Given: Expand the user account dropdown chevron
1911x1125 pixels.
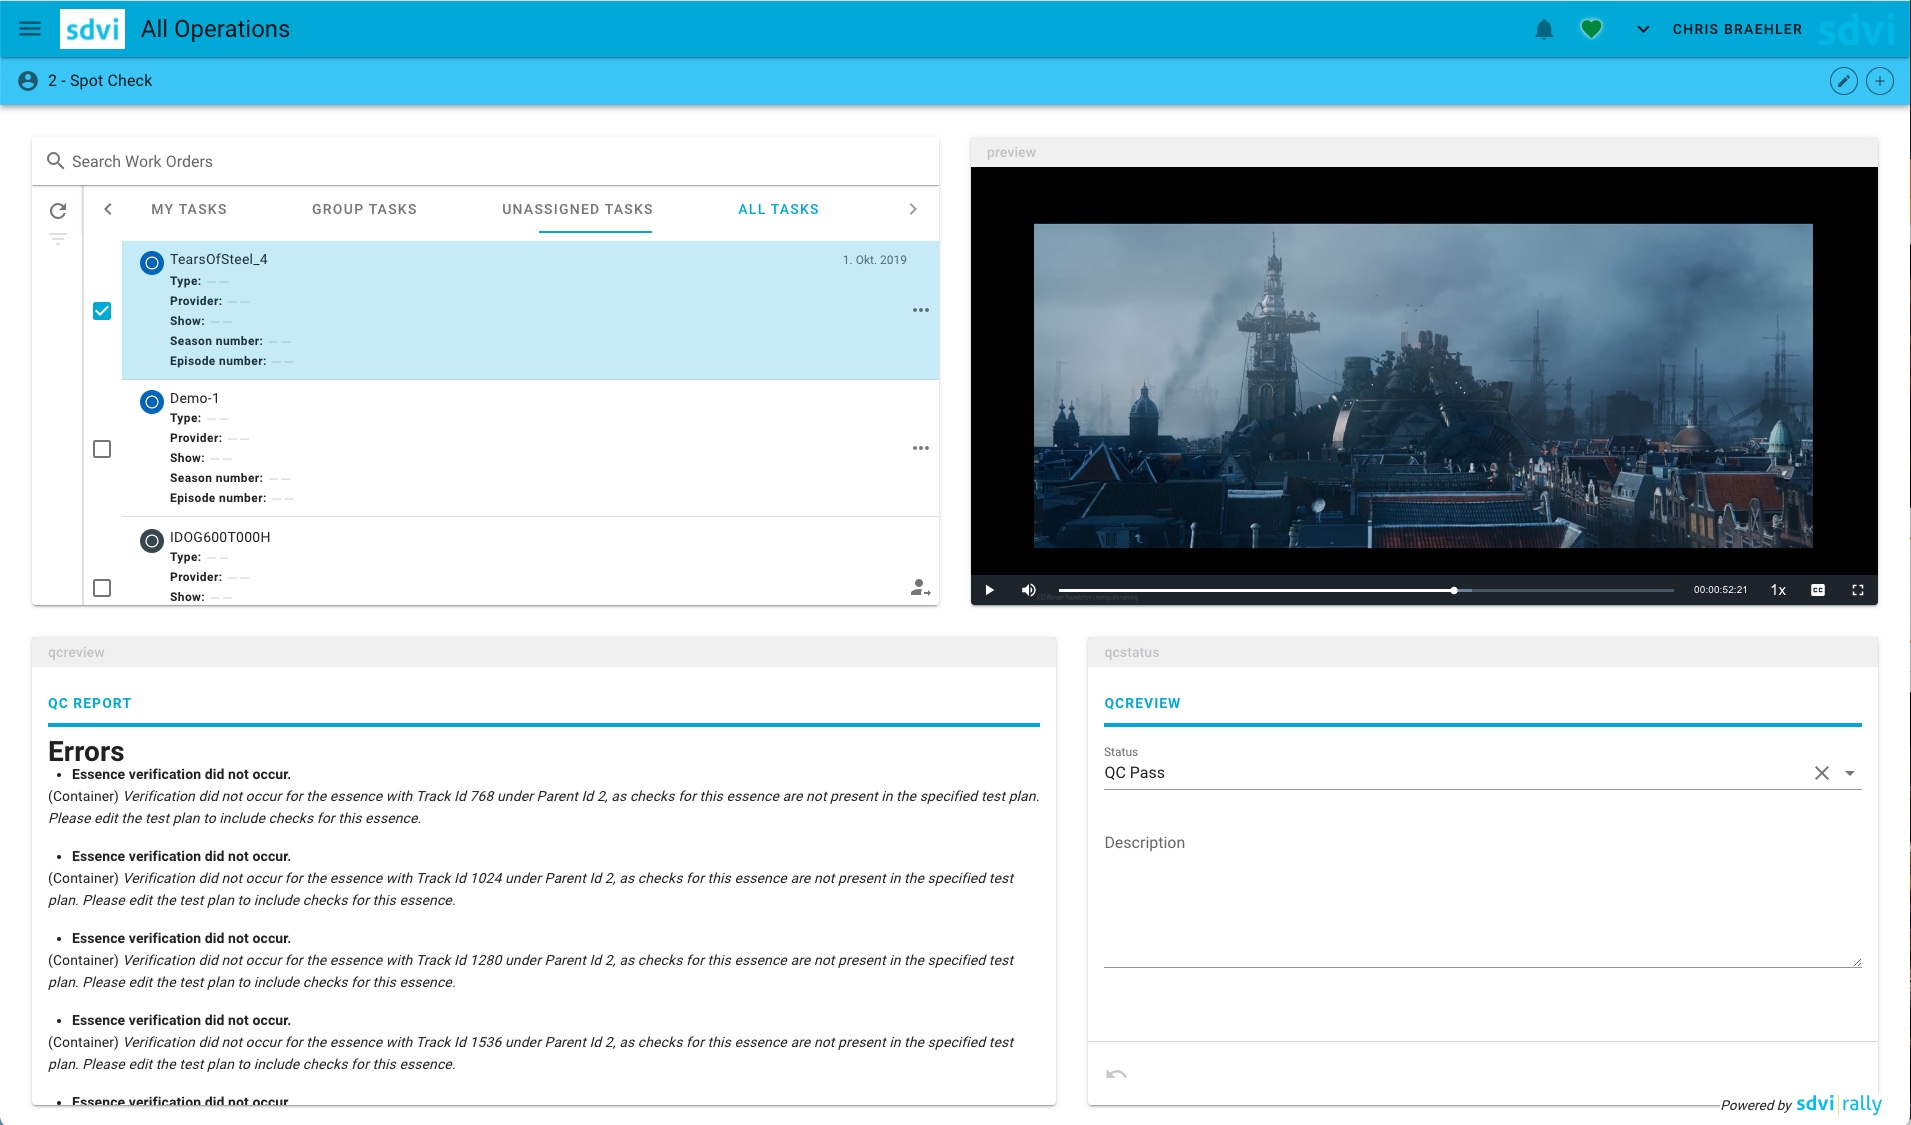Looking at the screenshot, I should coord(1642,29).
